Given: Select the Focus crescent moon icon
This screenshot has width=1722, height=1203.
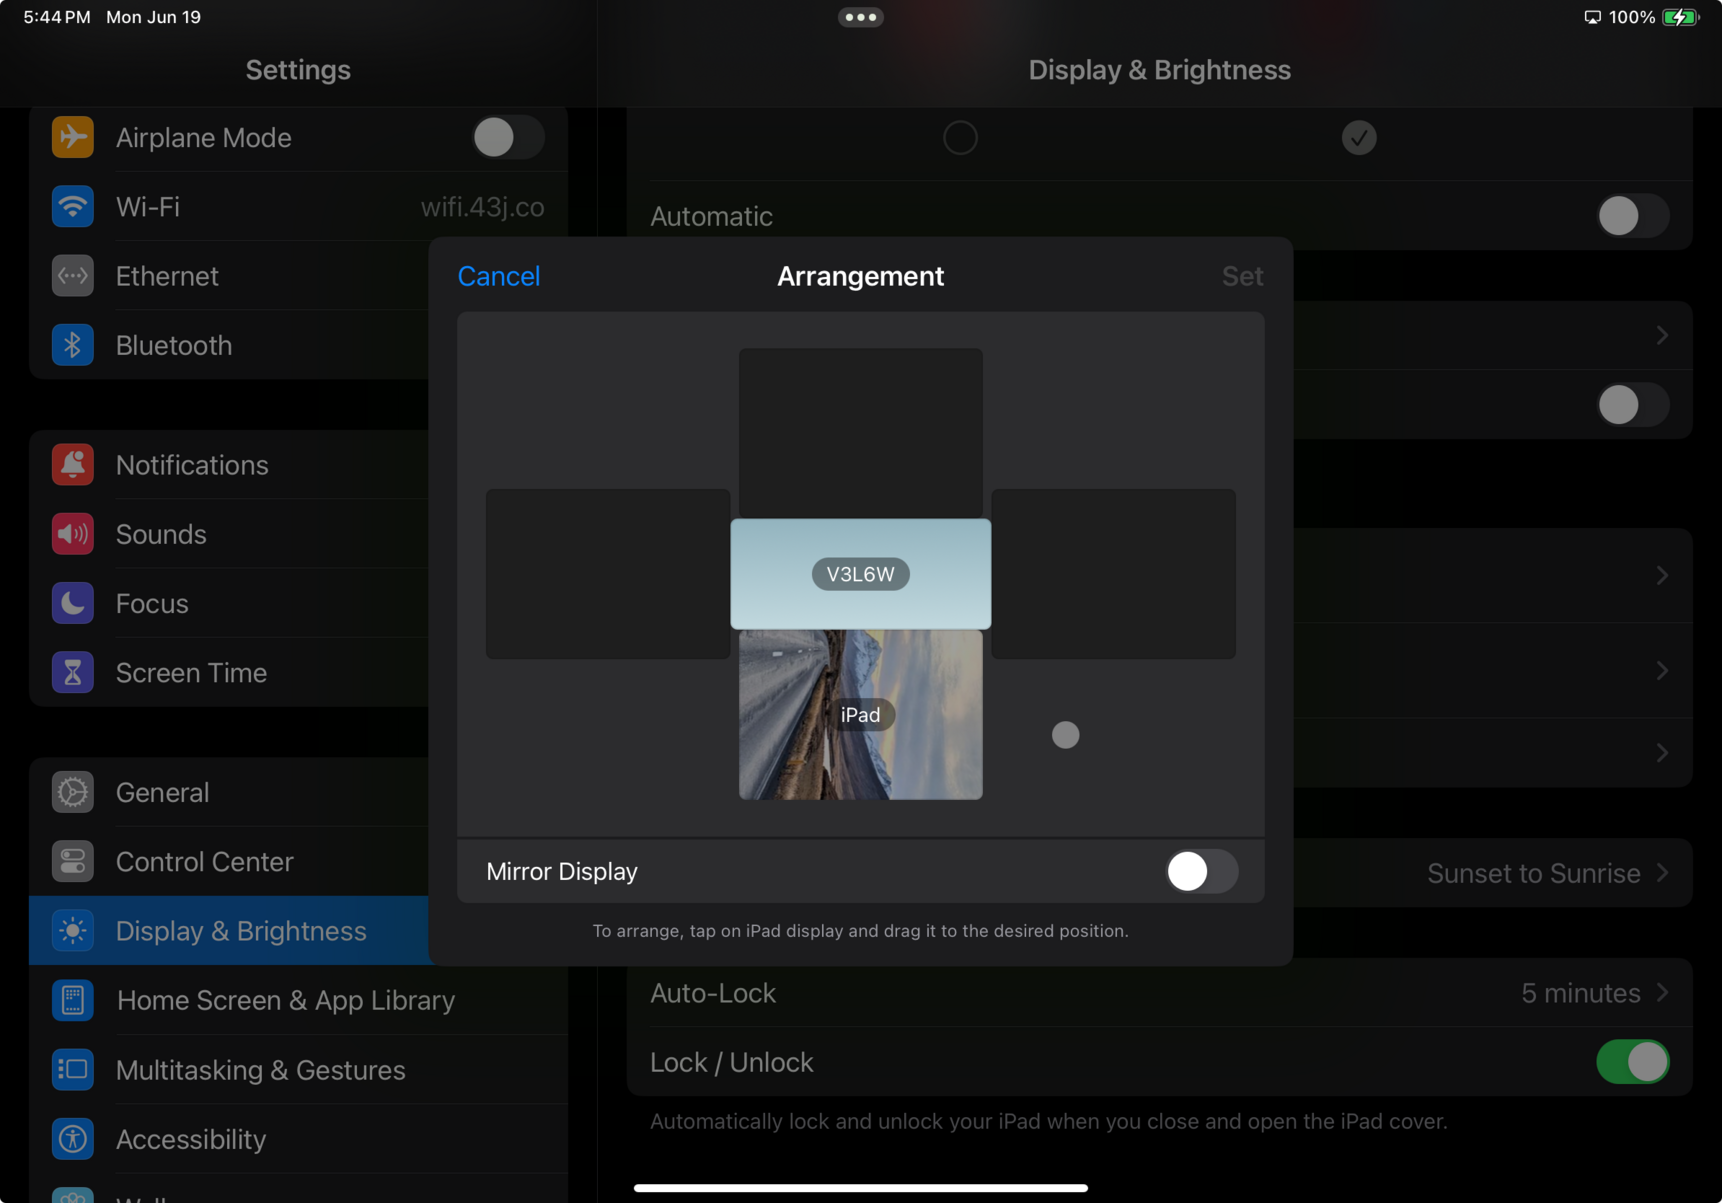Looking at the screenshot, I should [x=72, y=603].
